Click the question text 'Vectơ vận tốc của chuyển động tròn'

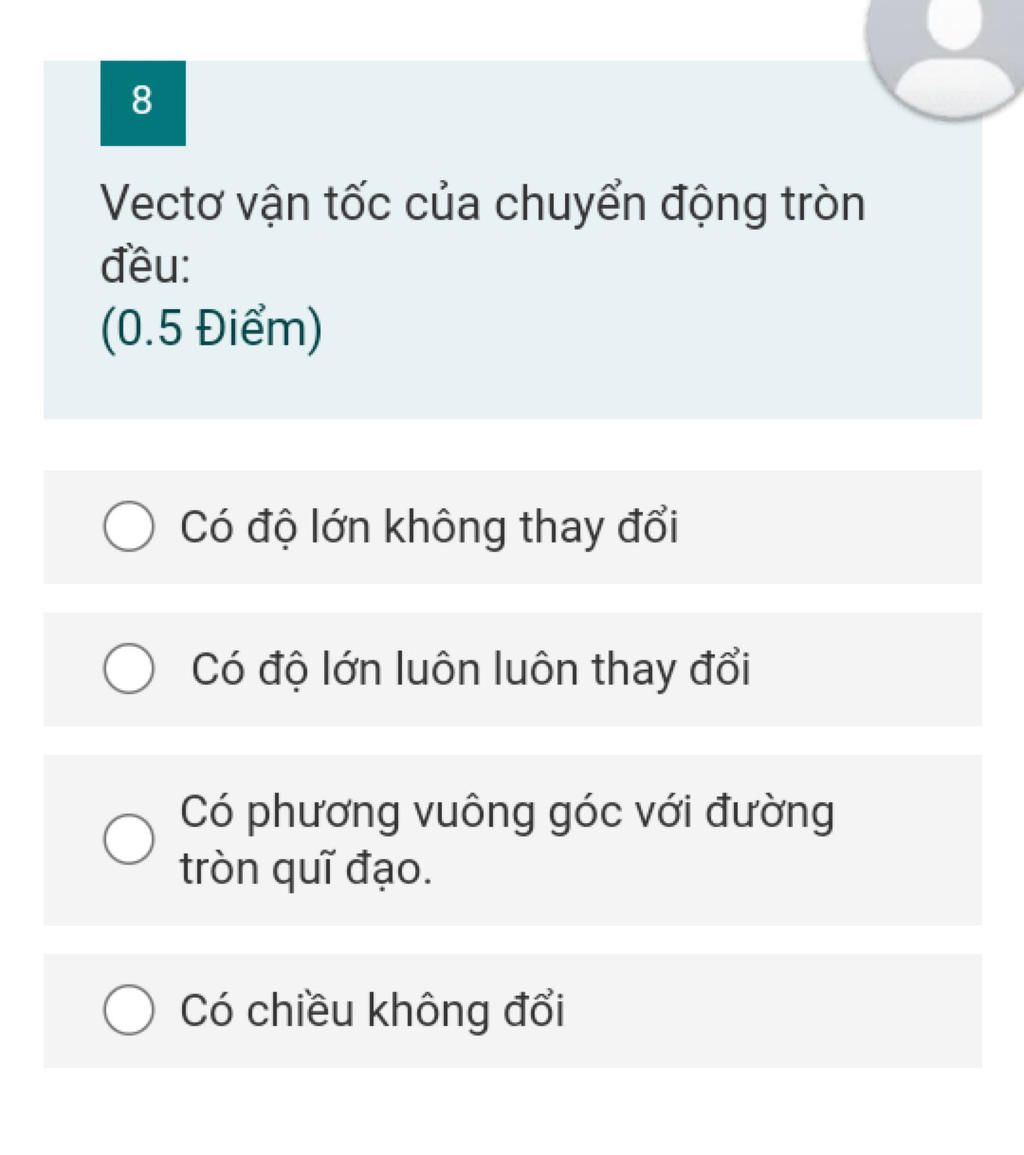pyautogui.click(x=483, y=203)
